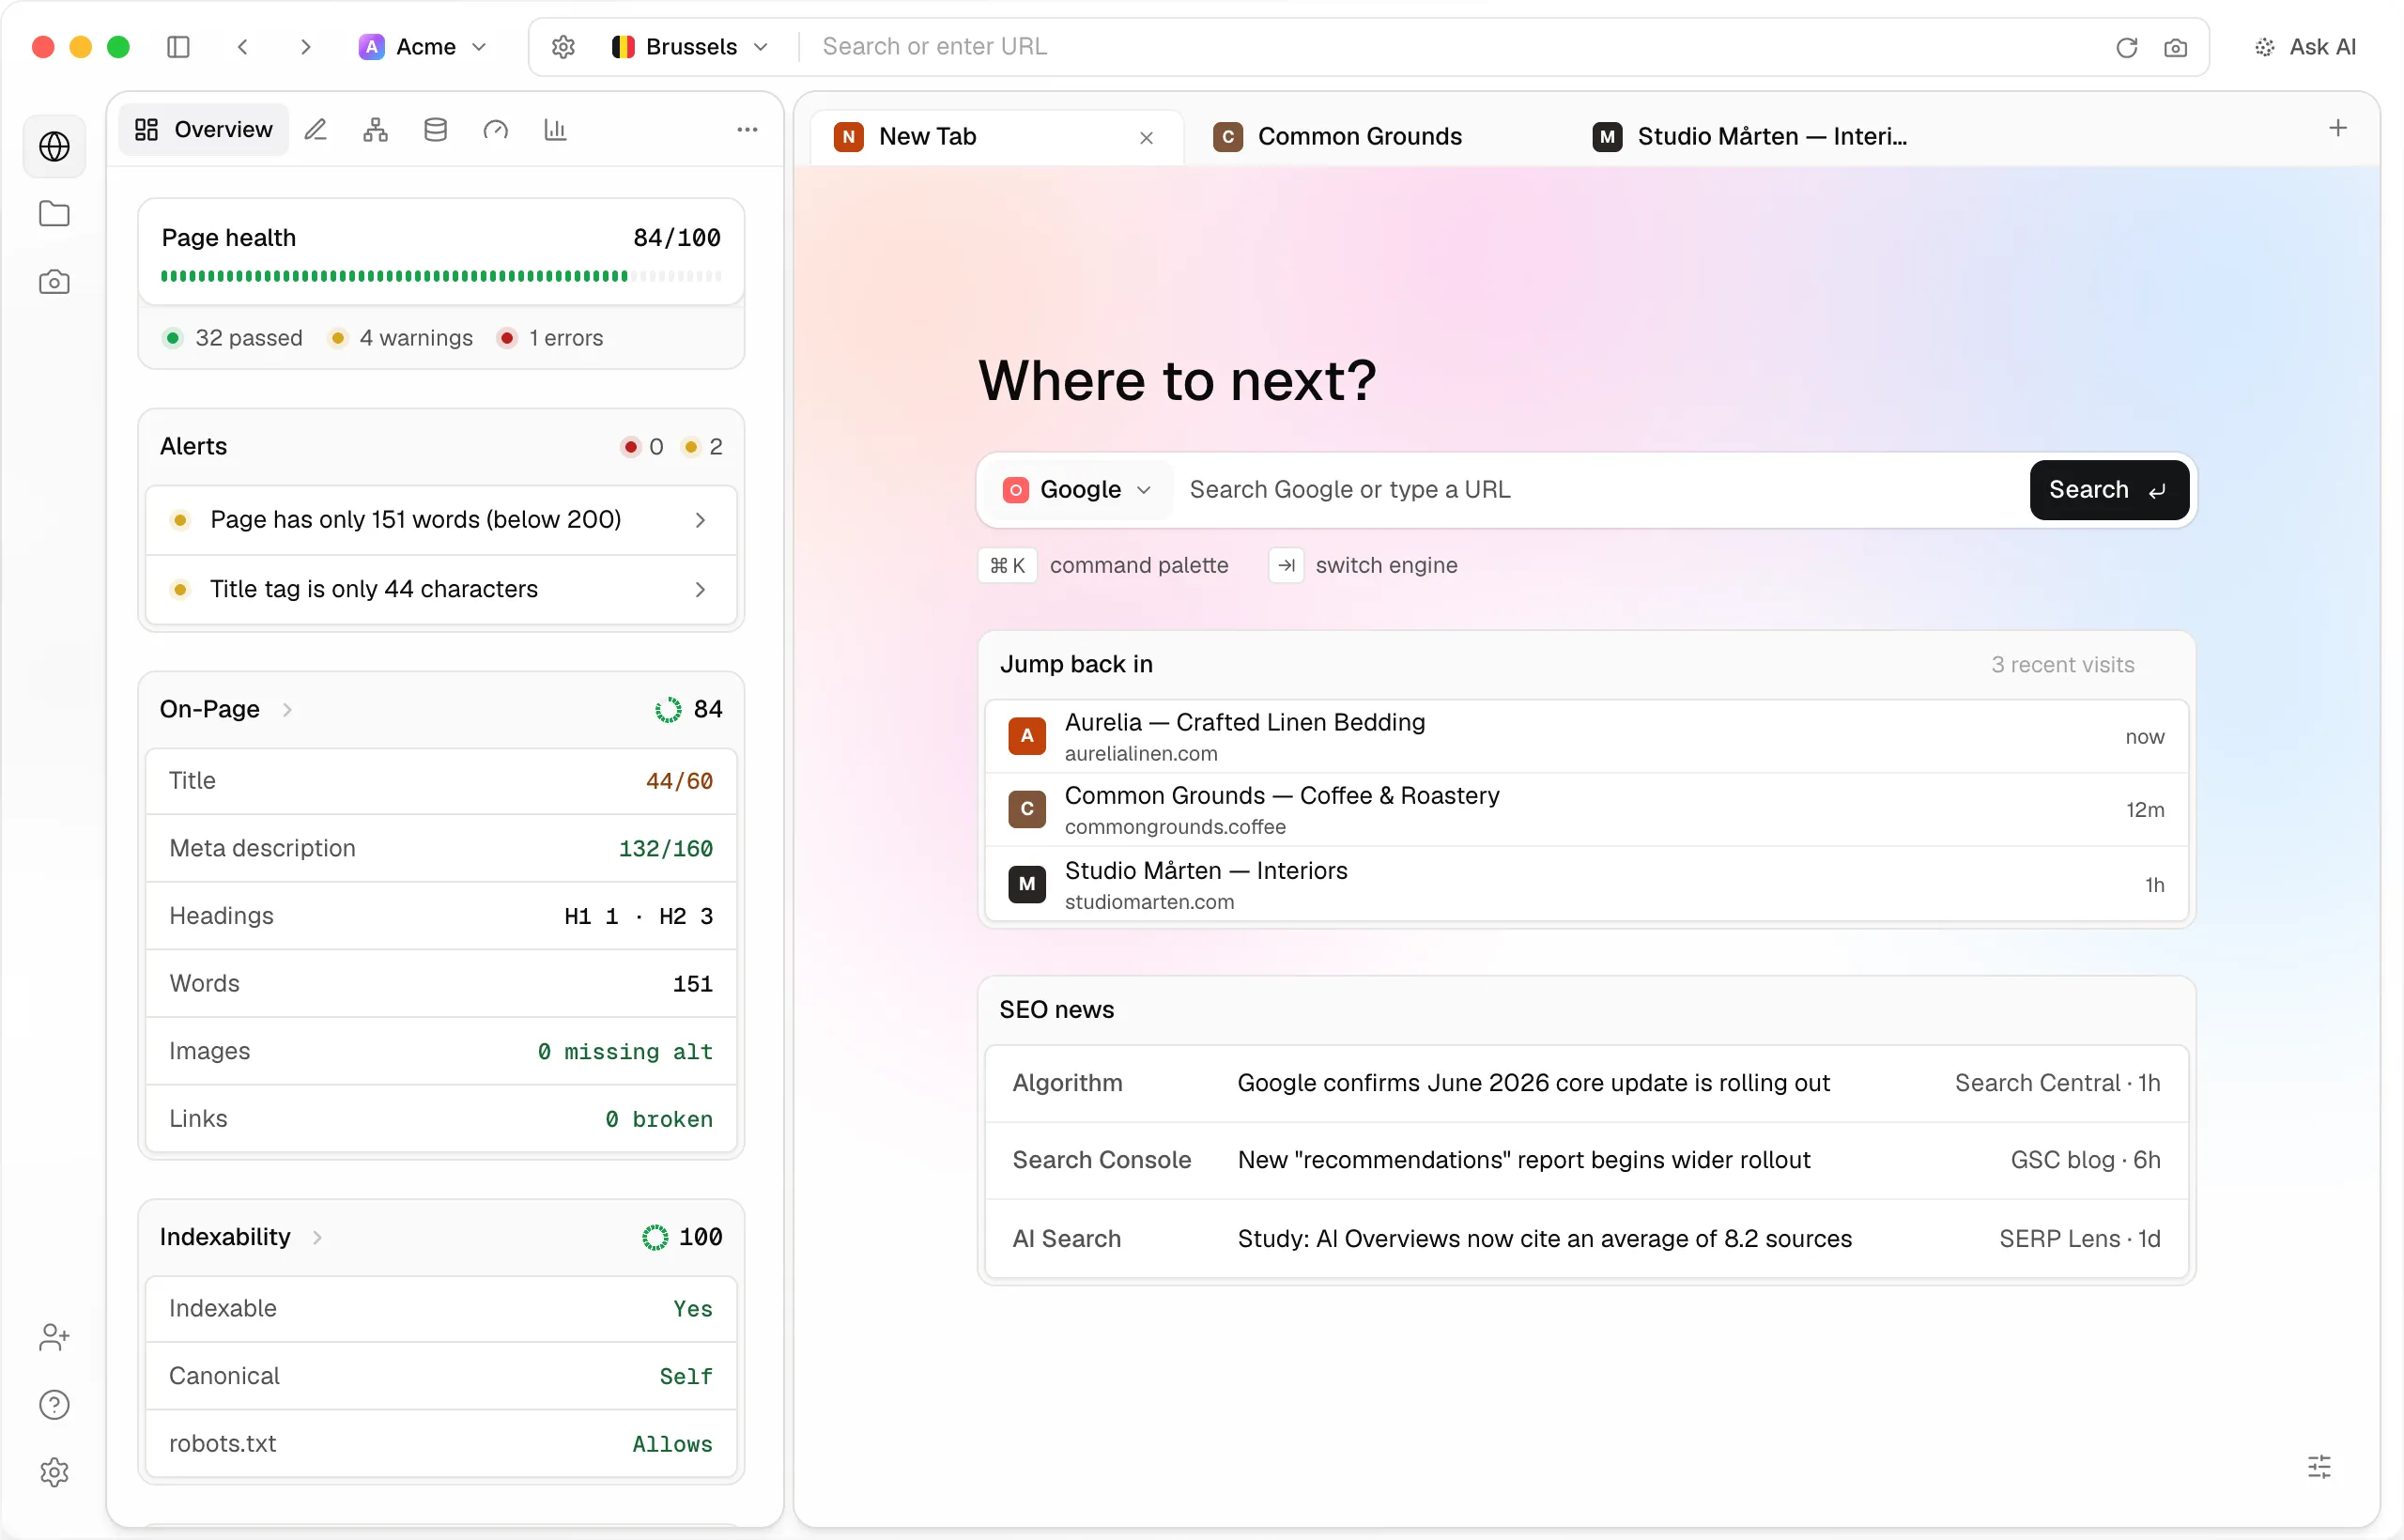This screenshot has width=2404, height=1540.
Task: Add a new tab with plus icon
Action: tap(2337, 128)
